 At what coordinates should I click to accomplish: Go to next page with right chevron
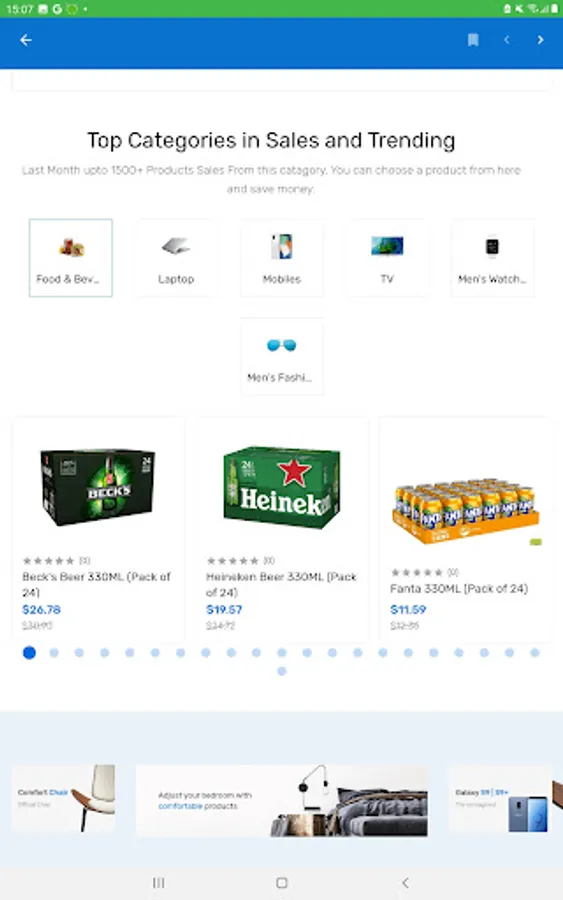pos(540,40)
